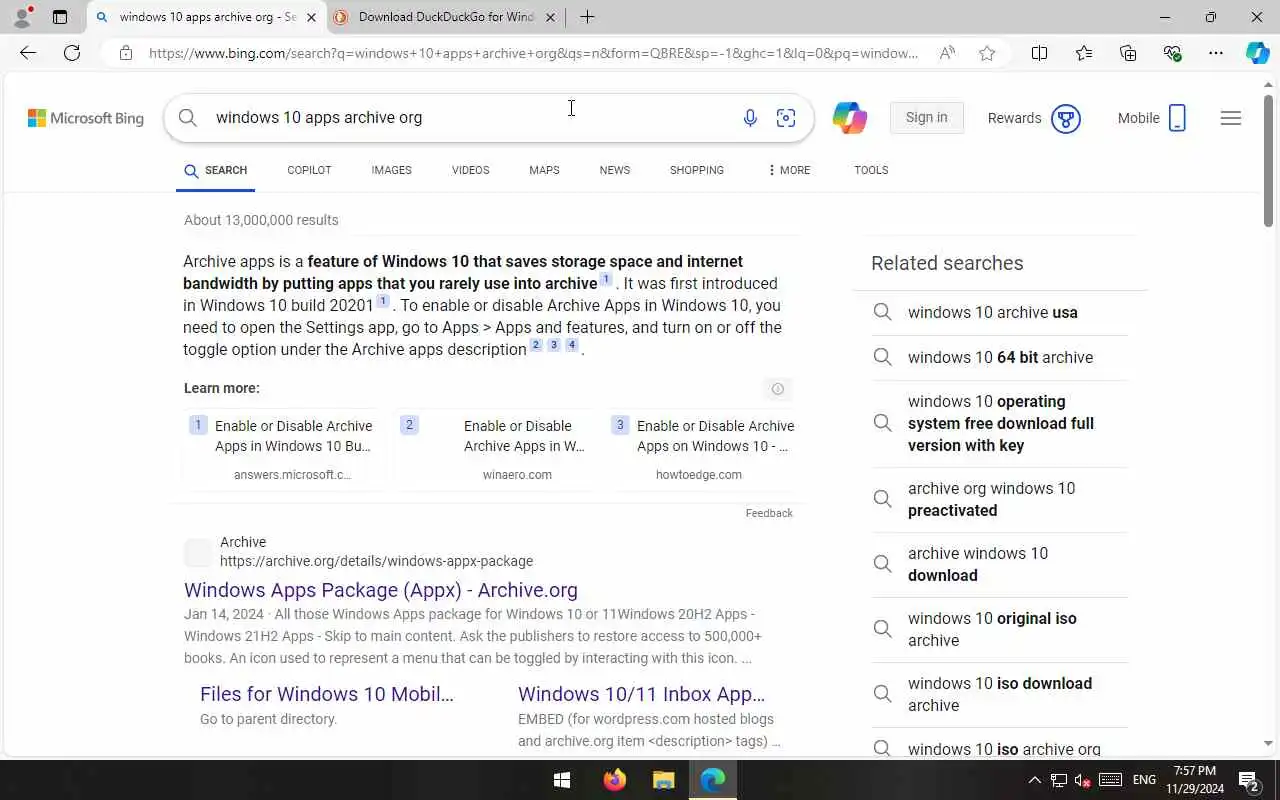The image size is (1280, 800).
Task: Open Copilot sidebar in Edge
Action: pos(1258,53)
